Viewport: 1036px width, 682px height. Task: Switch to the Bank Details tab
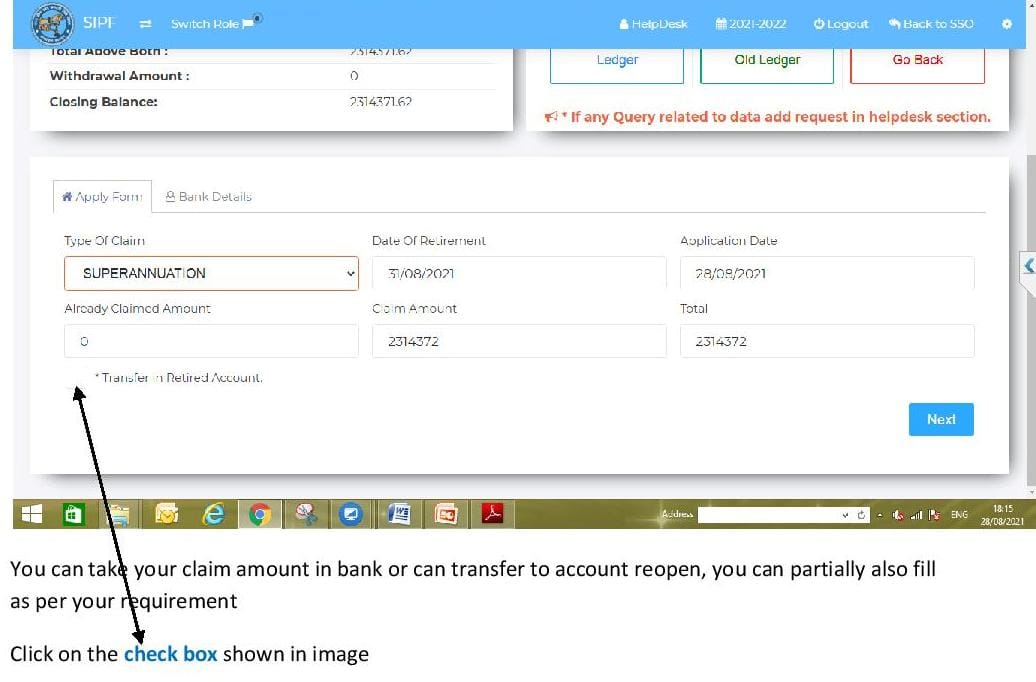coord(208,196)
